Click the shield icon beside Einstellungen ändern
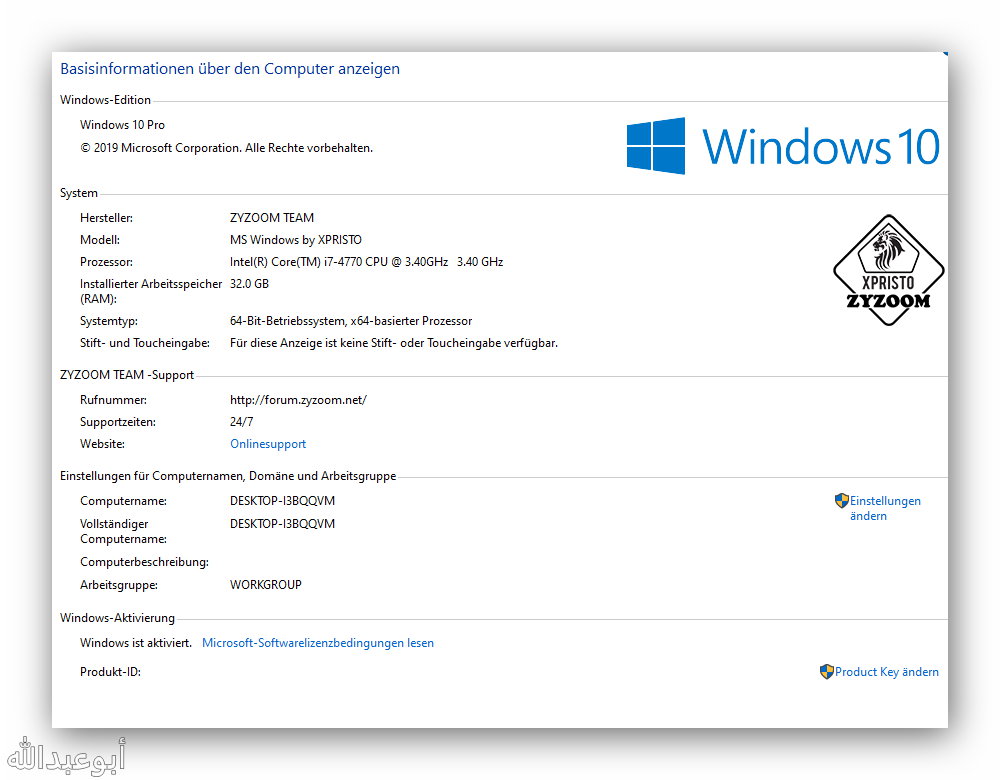Image resolution: width=1000 pixels, height=780 pixels. [841, 501]
